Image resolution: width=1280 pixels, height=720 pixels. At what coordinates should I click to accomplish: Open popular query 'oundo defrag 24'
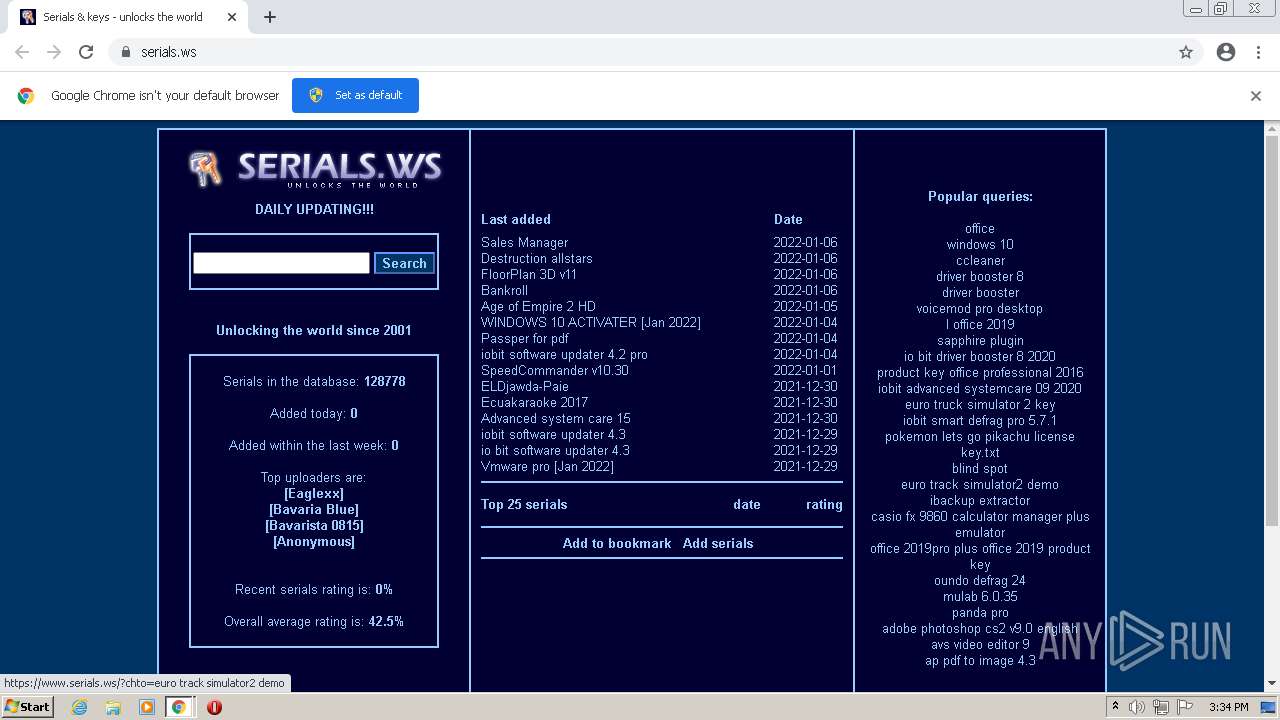click(980, 580)
